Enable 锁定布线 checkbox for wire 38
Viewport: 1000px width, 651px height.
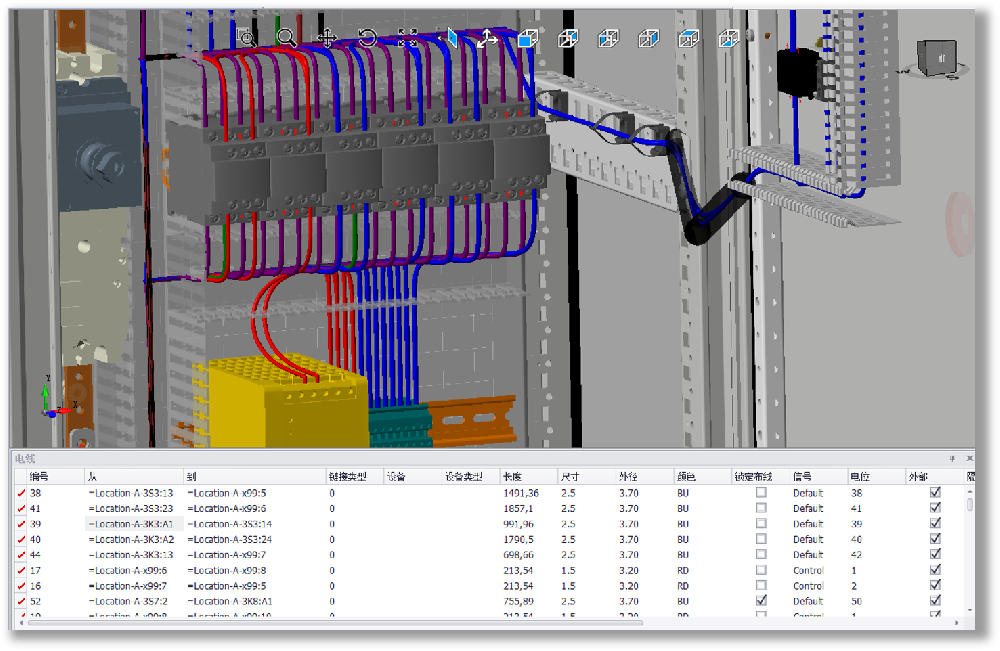click(x=761, y=493)
